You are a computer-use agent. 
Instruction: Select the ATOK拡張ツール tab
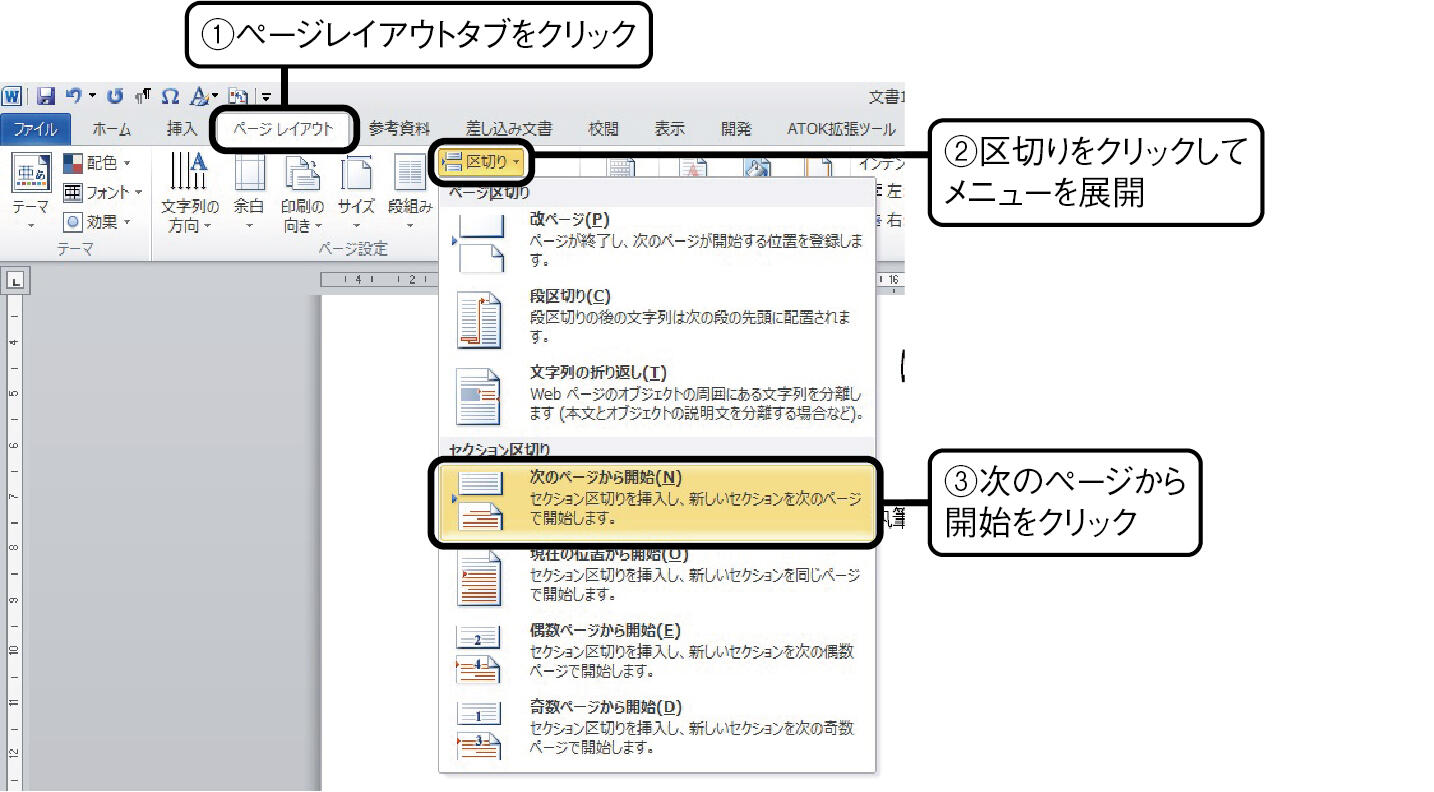click(840, 129)
